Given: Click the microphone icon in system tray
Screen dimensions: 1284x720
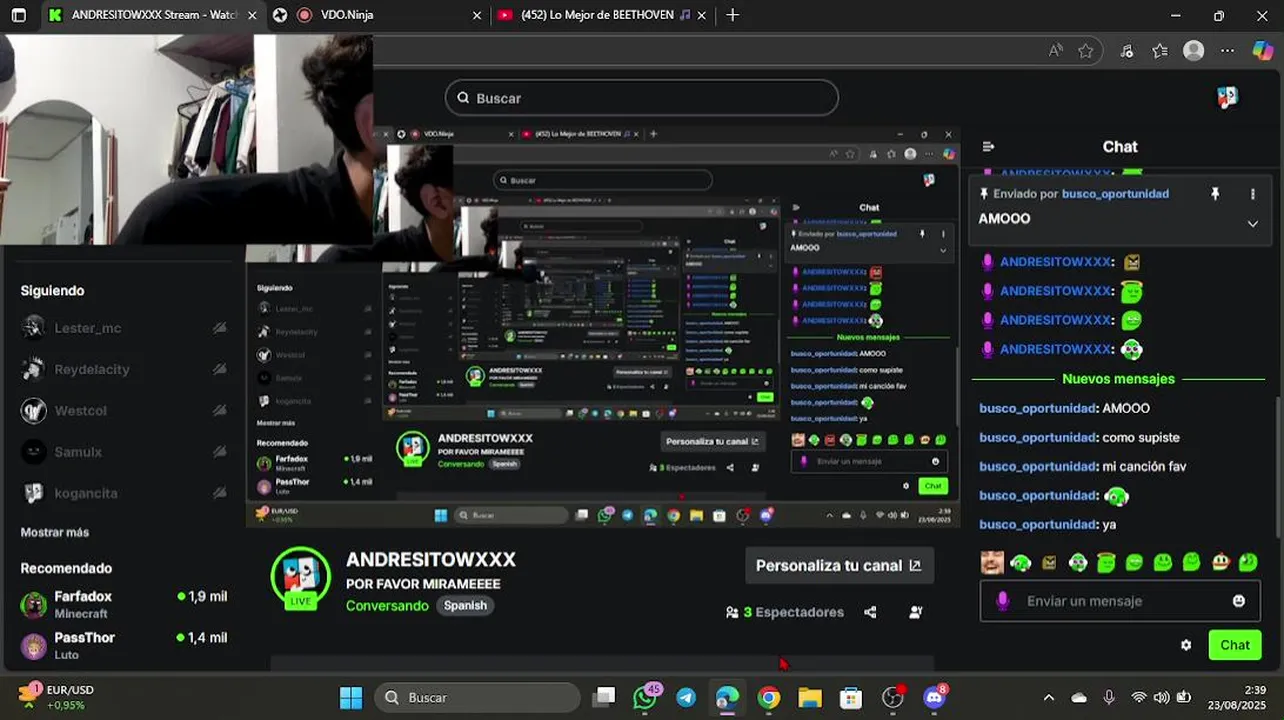Looking at the screenshot, I should [x=1109, y=697].
